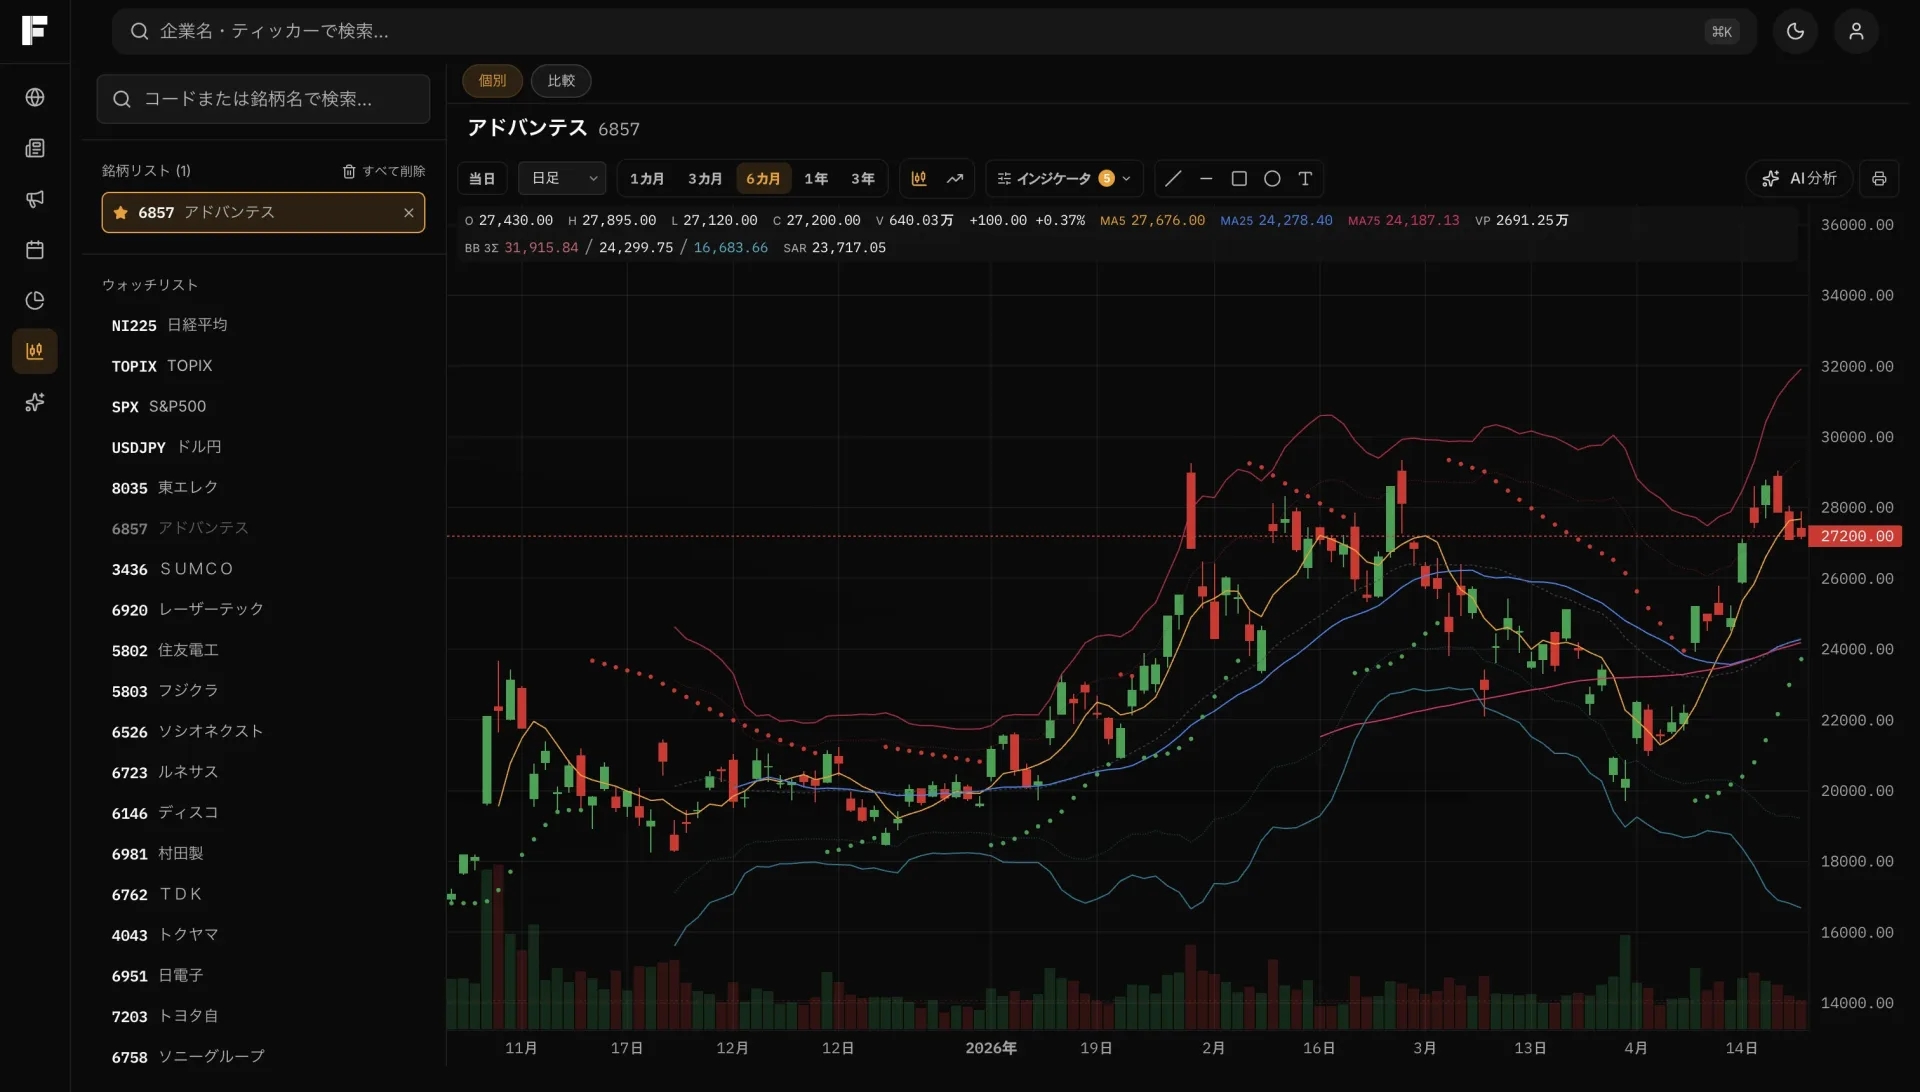Select the 1年 range tab
1920x1092 pixels.
816,179
